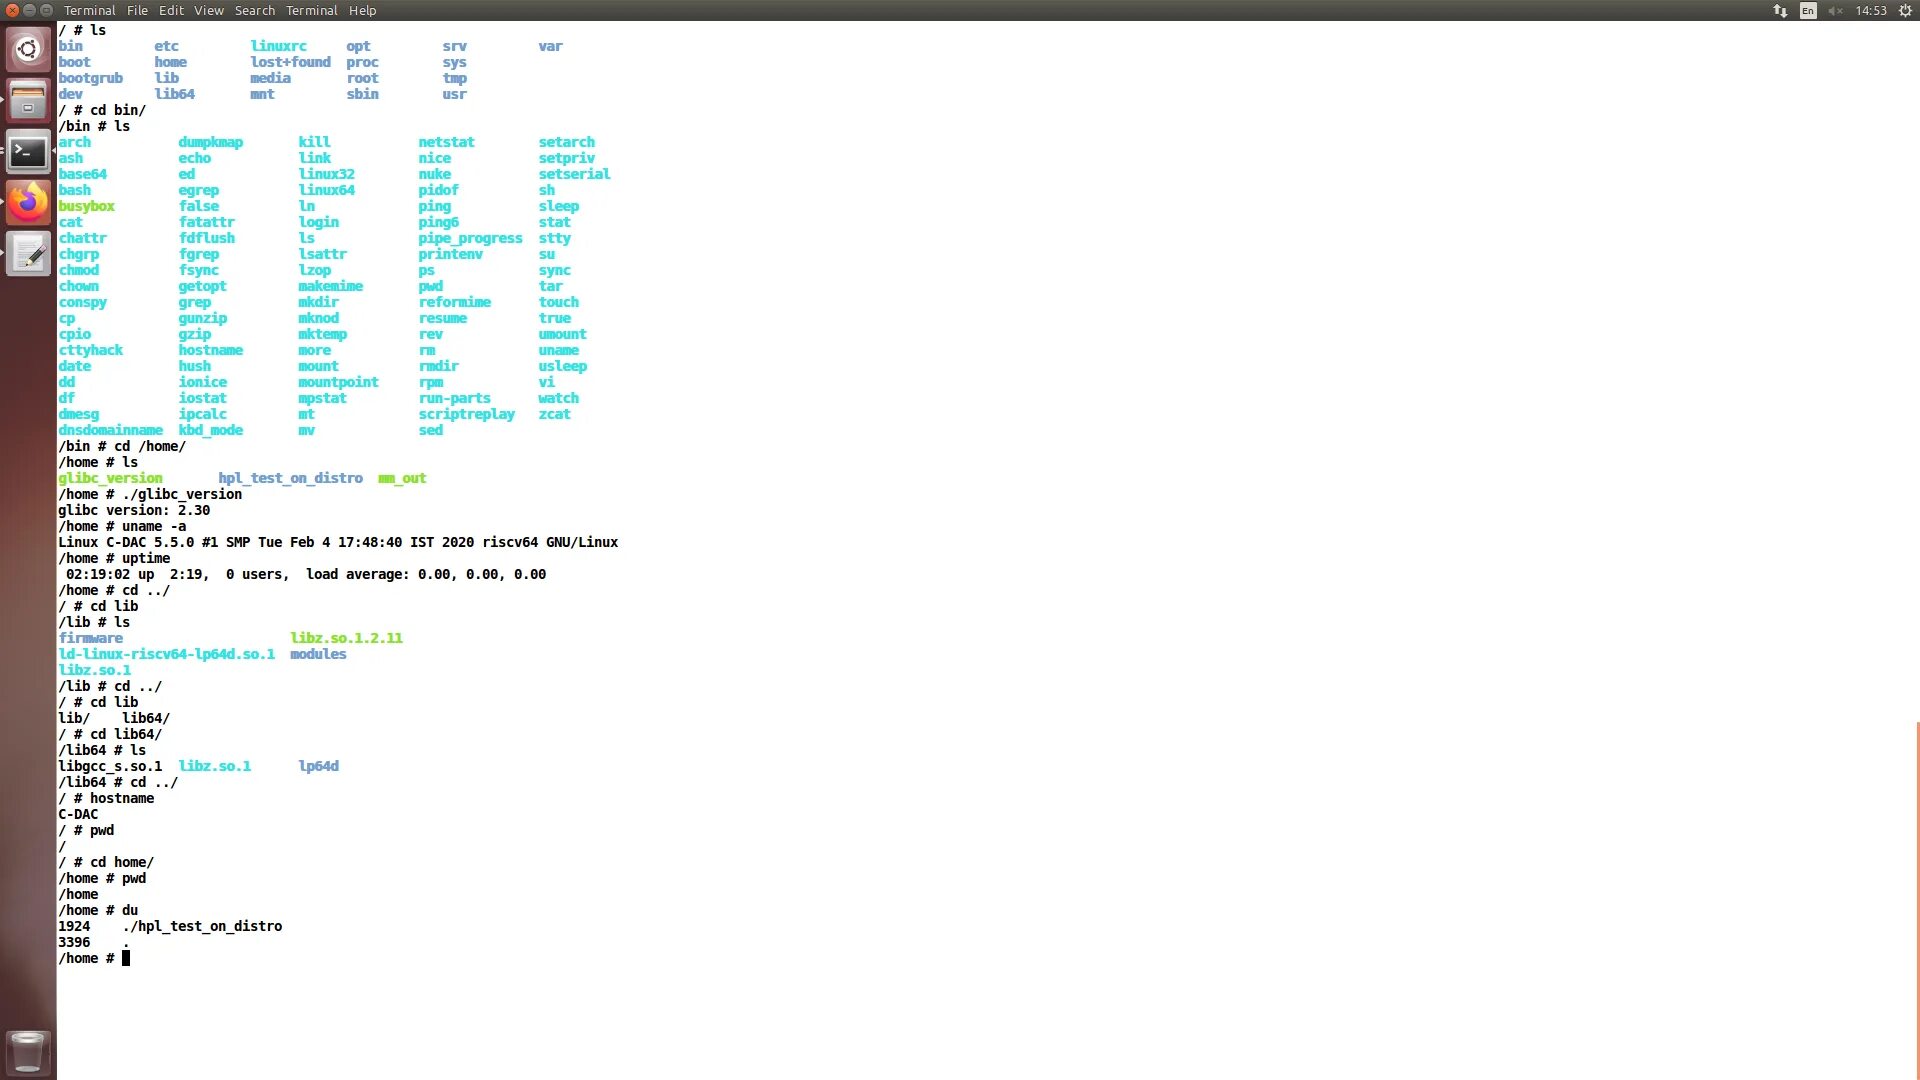Open the Help menu
The height and width of the screenshot is (1080, 1920).
pyautogui.click(x=362, y=11)
